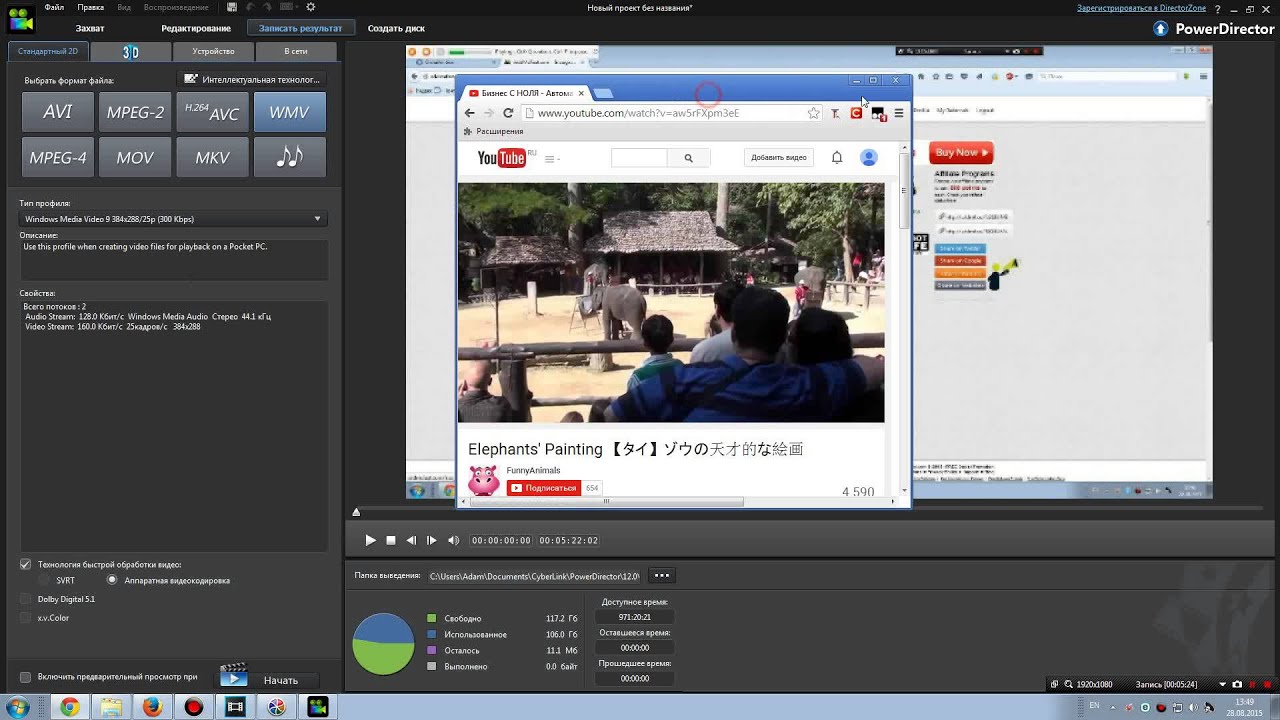Open Firefox from the Windows taskbar
Screen dimensions: 1280x720
pos(152,707)
